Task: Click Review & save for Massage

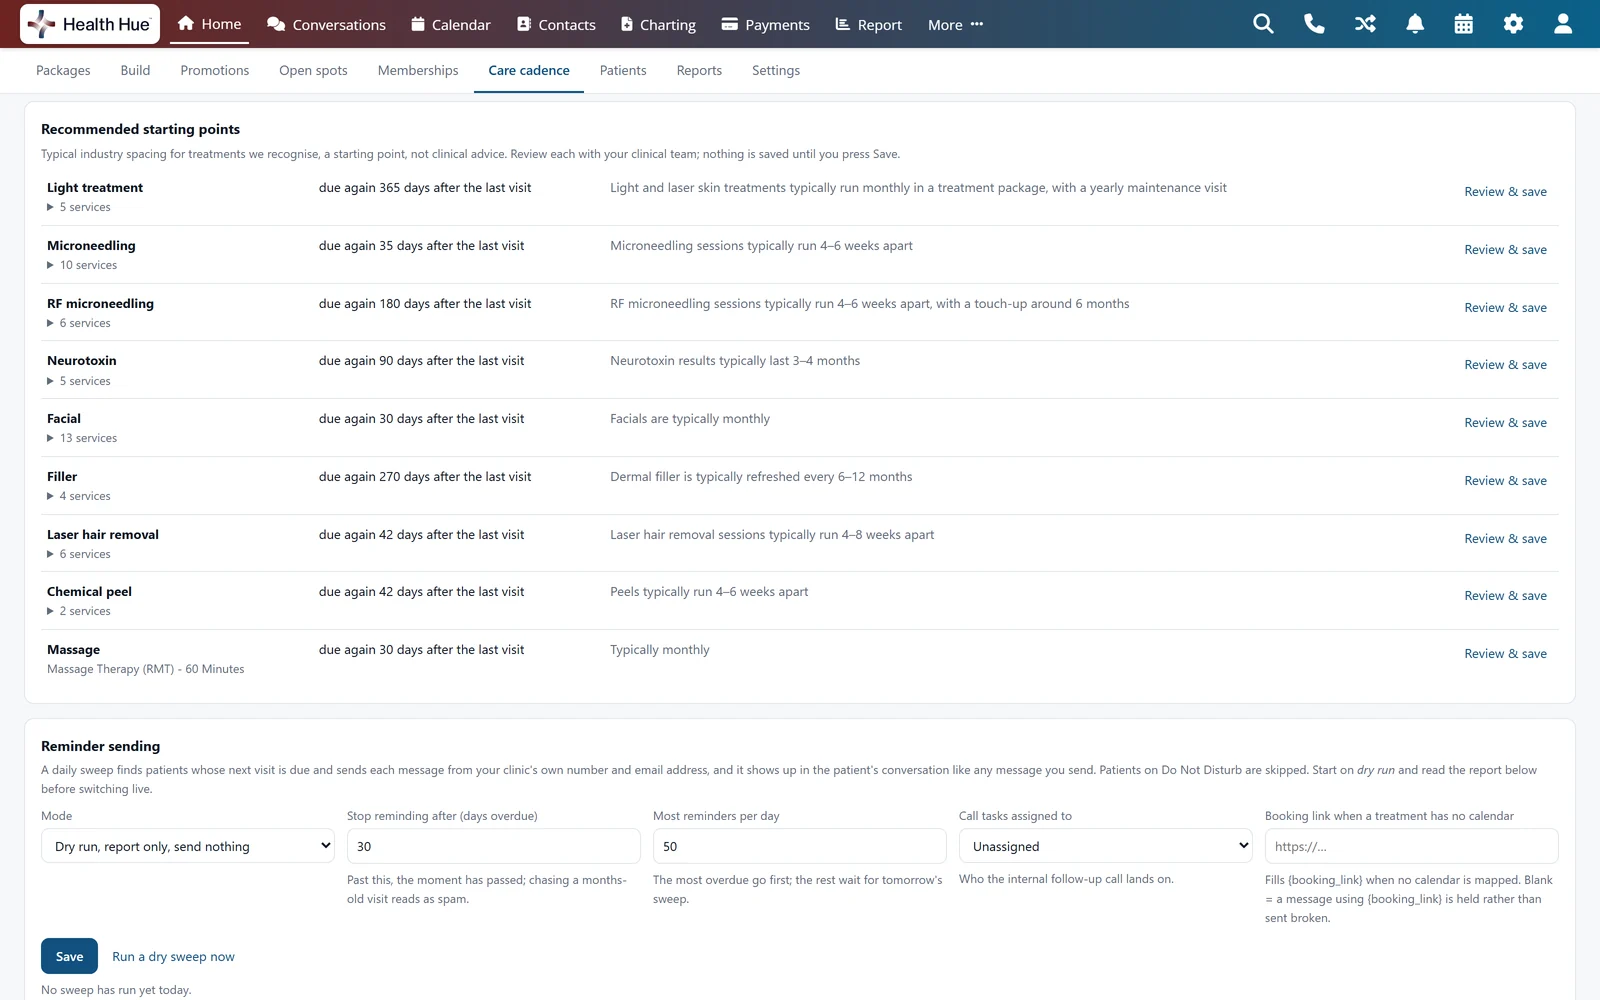Action: 1505,654
